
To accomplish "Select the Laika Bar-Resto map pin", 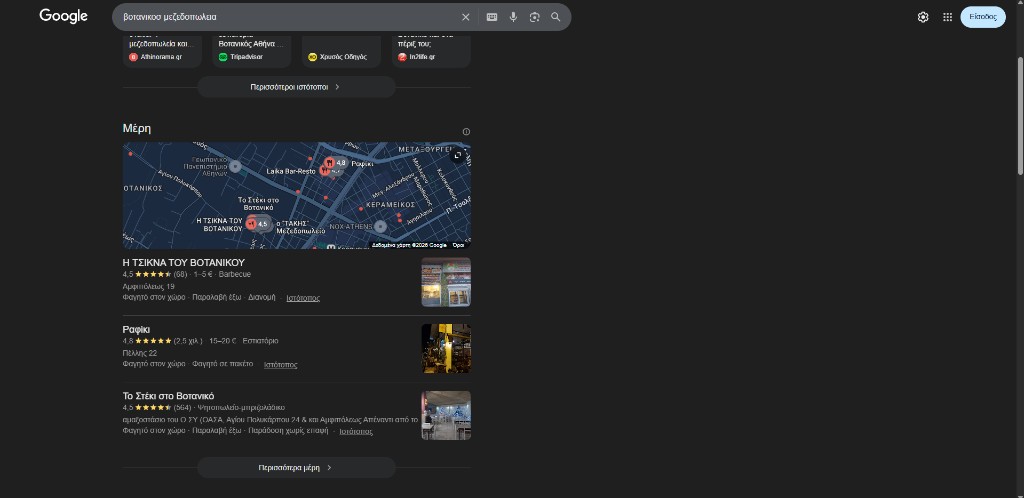I will click(x=325, y=171).
